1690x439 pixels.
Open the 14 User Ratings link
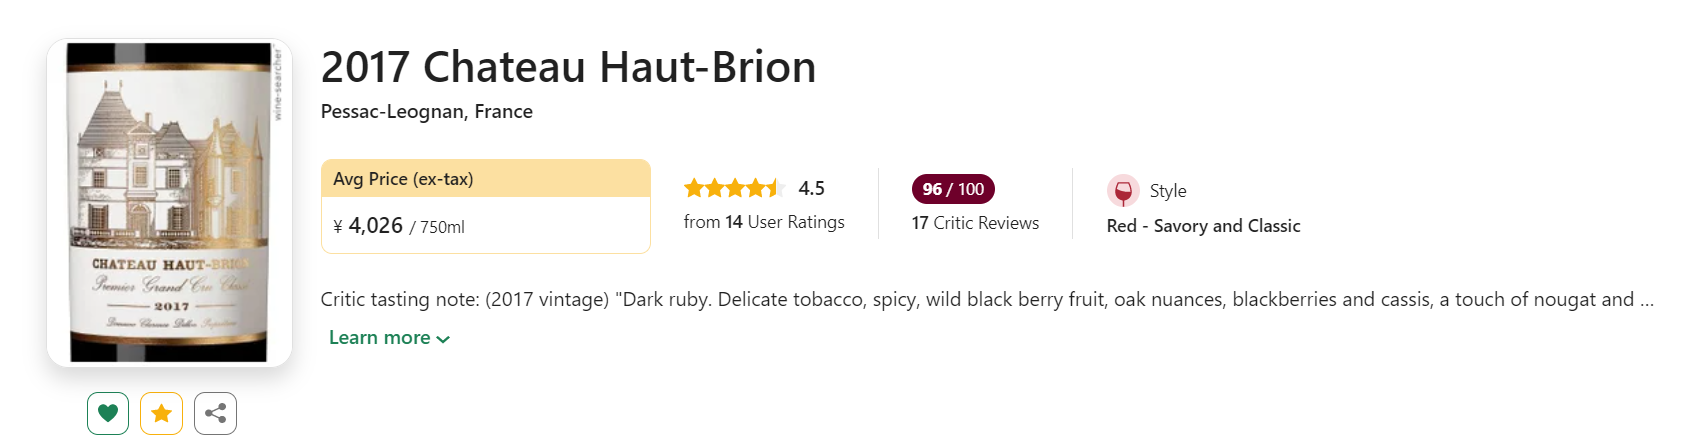[x=764, y=222]
